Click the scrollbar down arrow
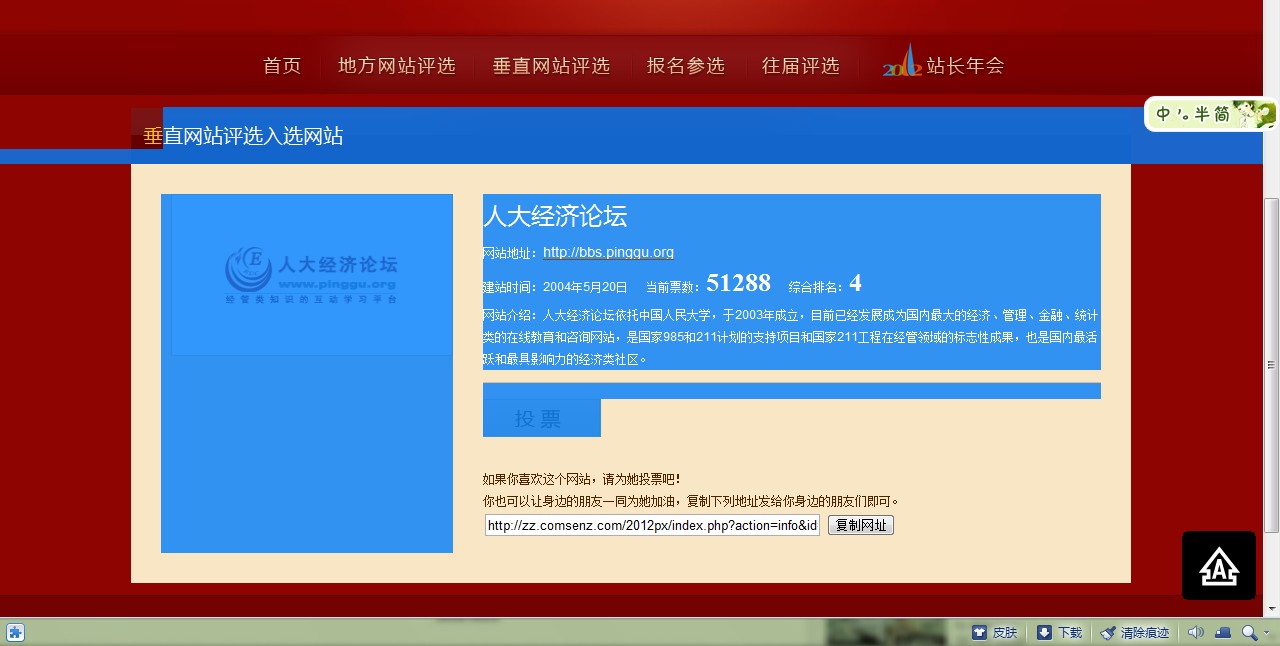Image resolution: width=1280 pixels, height=646 pixels. [x=1271, y=608]
